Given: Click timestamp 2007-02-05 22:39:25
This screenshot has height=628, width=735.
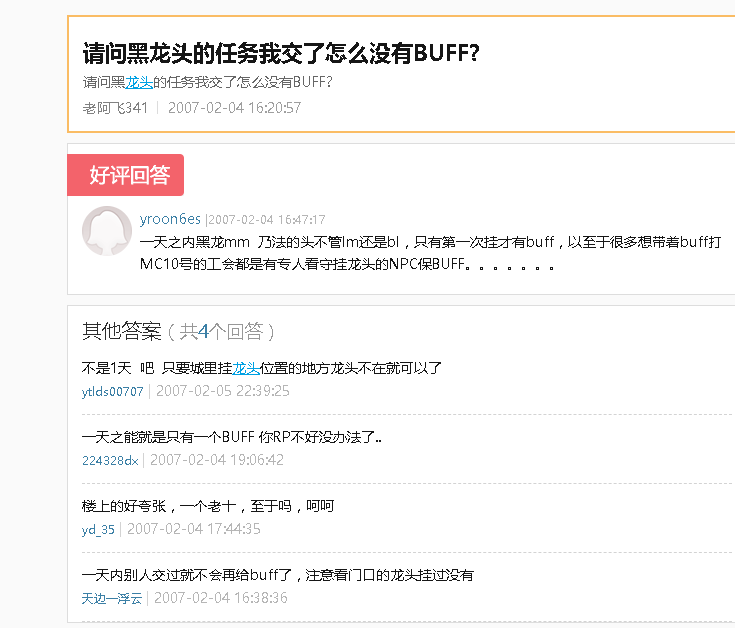Looking at the screenshot, I should (x=222, y=391).
